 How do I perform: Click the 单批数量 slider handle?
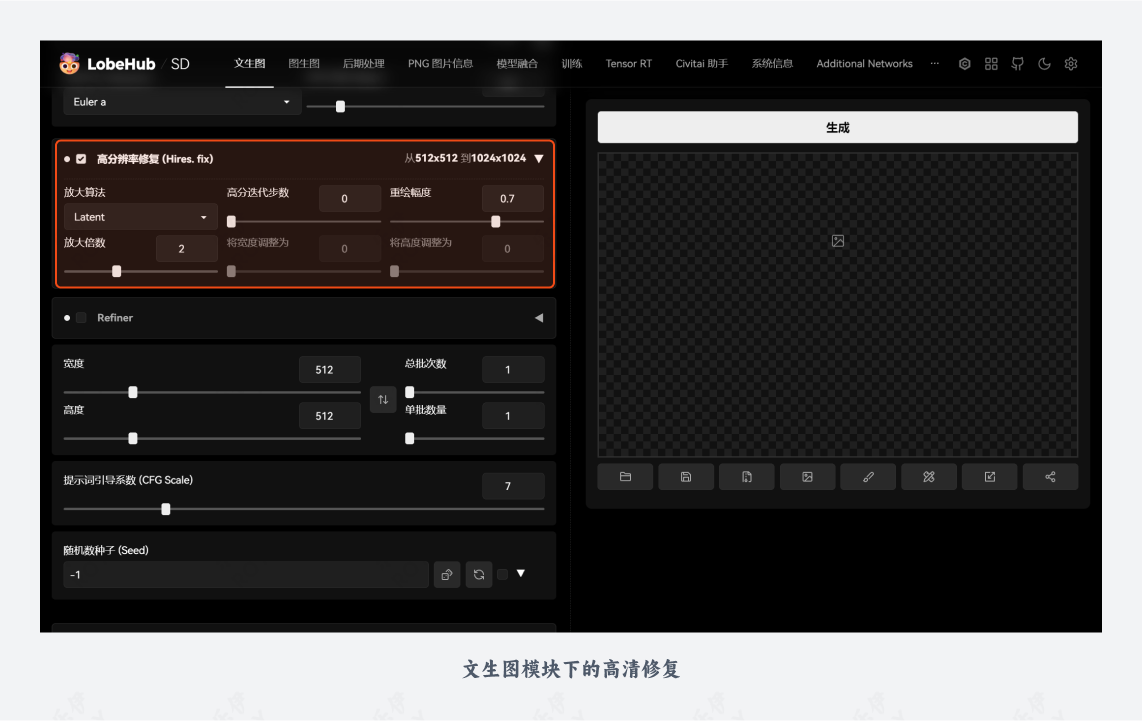410,438
